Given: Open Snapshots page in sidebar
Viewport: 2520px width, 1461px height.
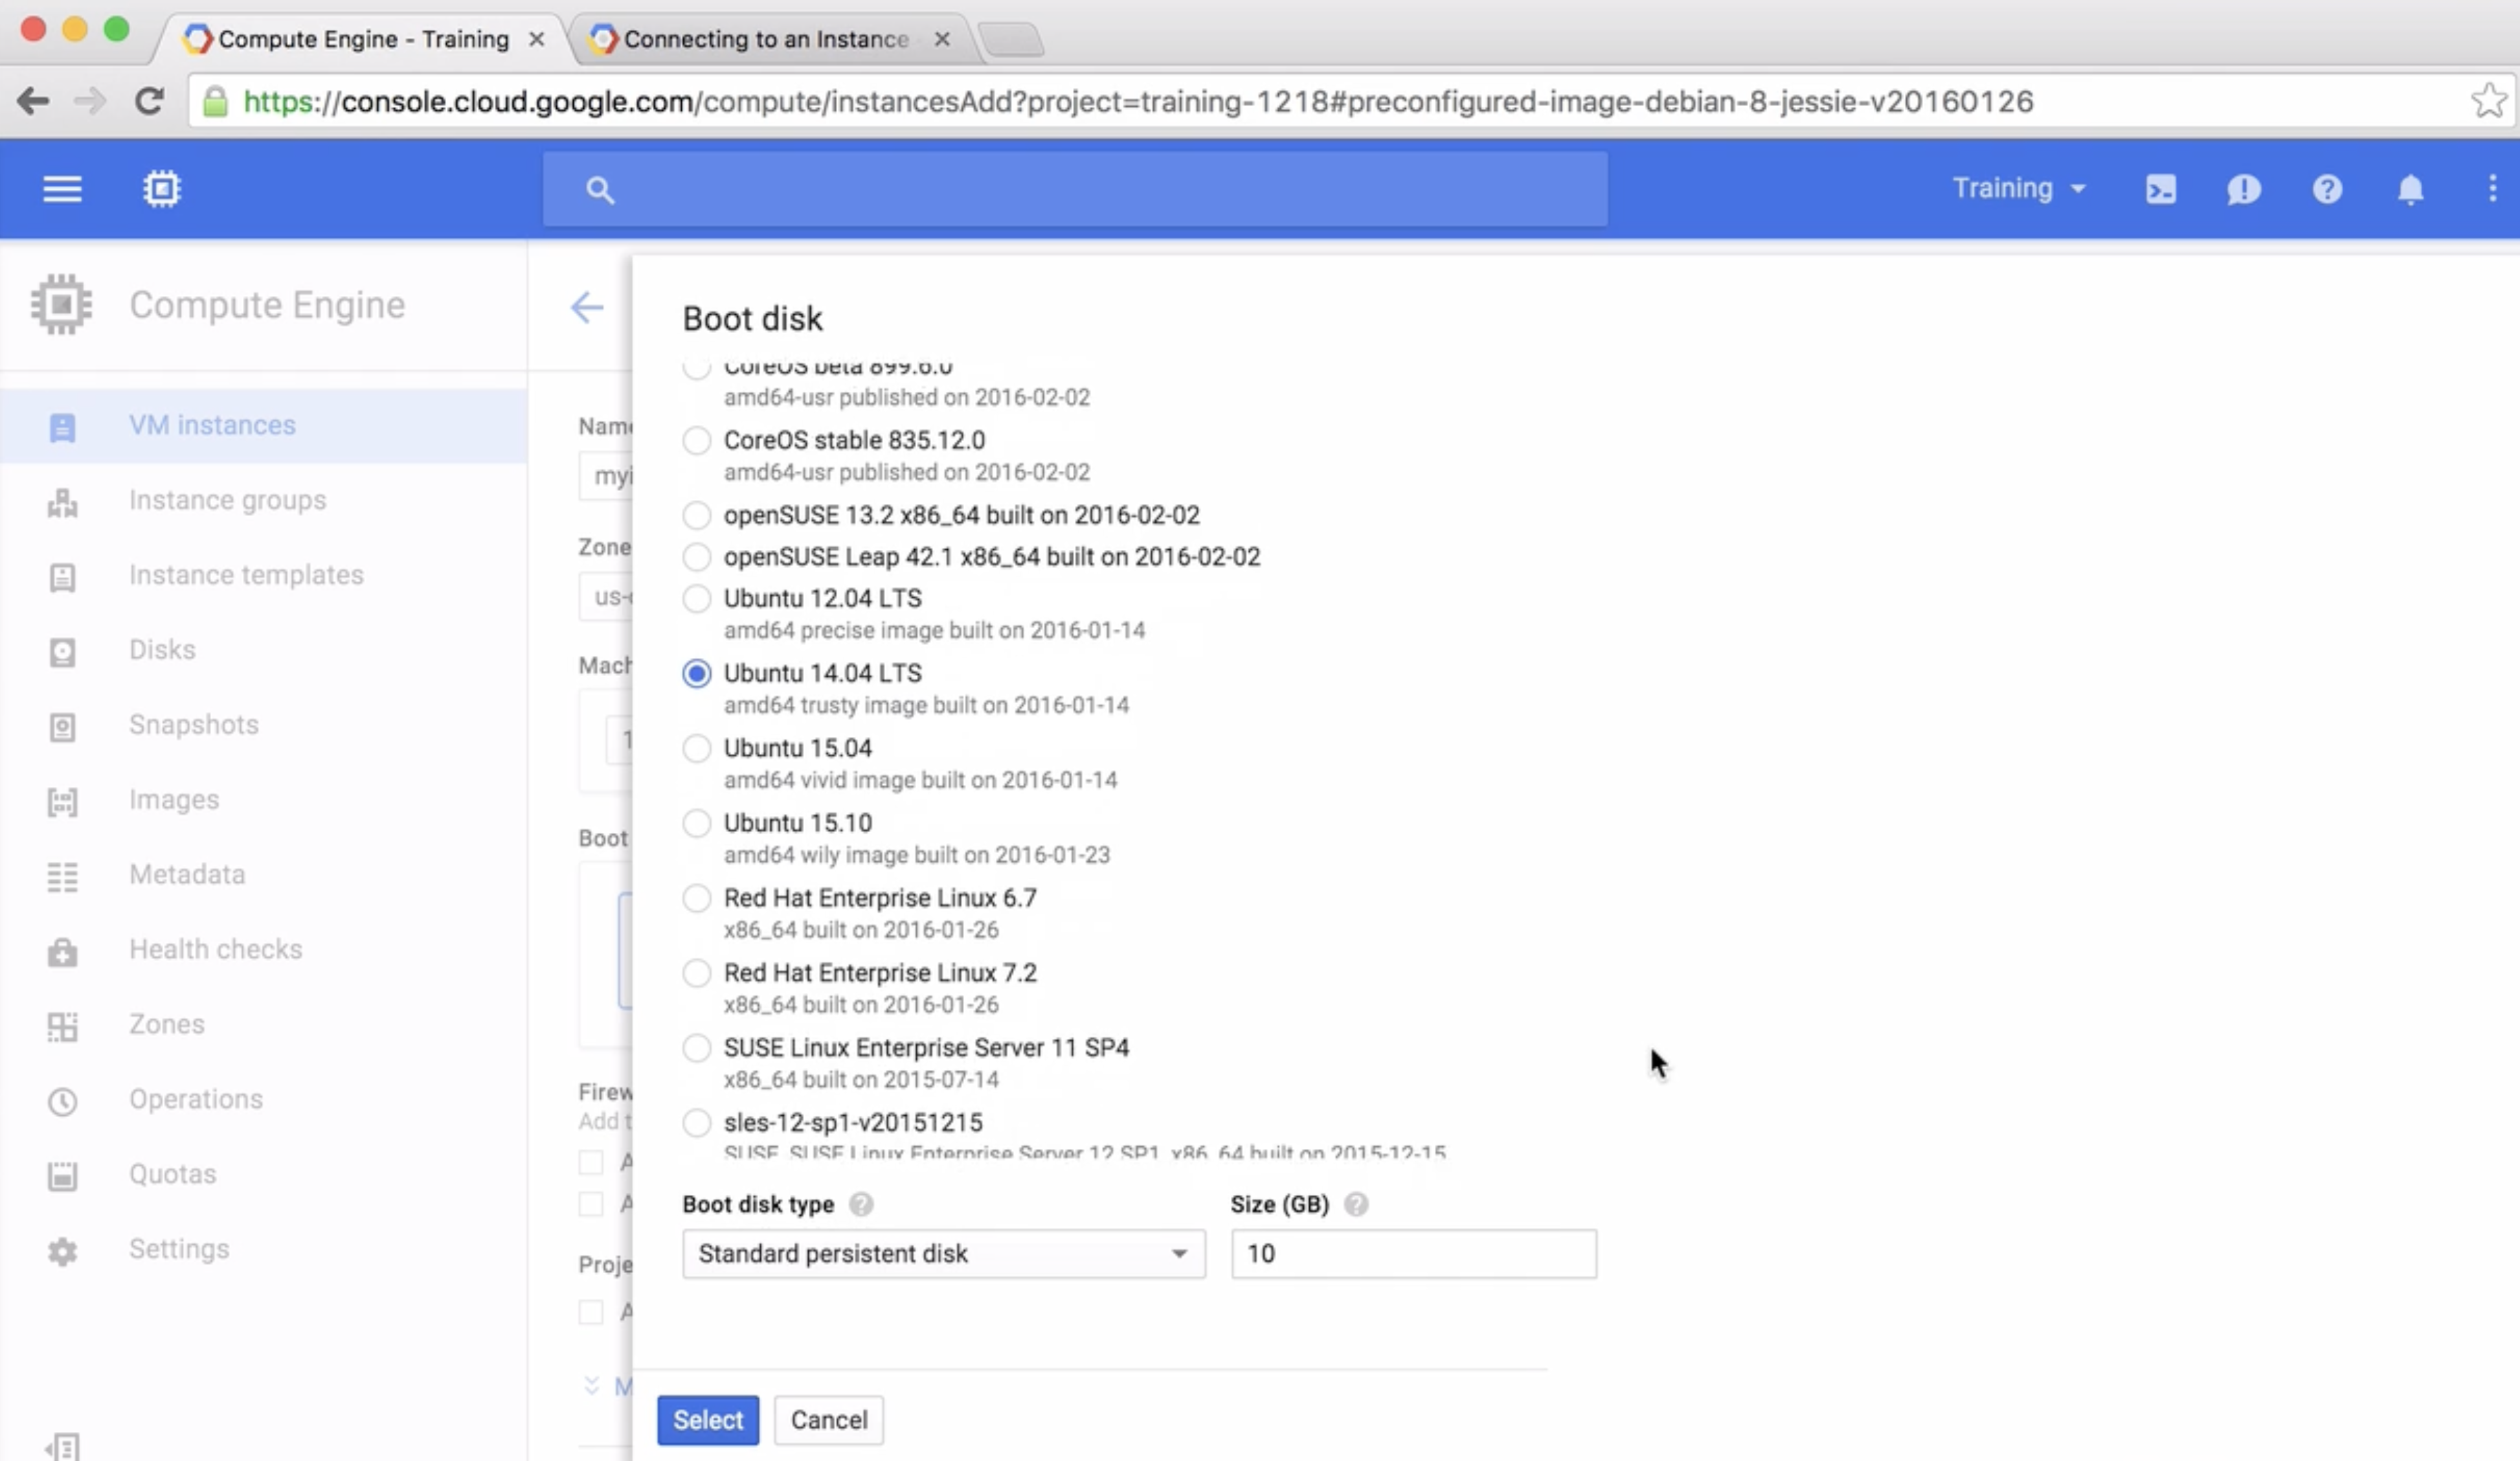Looking at the screenshot, I should click(x=263, y=725).
